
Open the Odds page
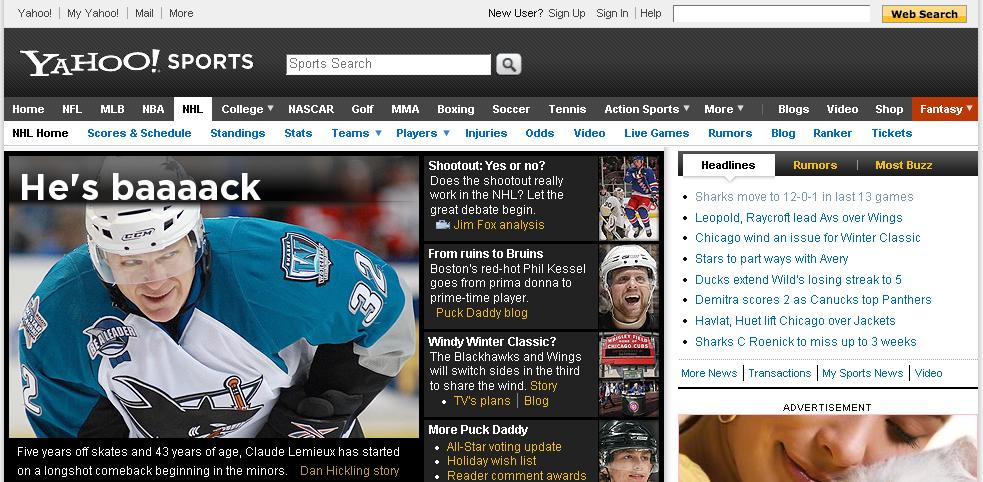coord(540,133)
